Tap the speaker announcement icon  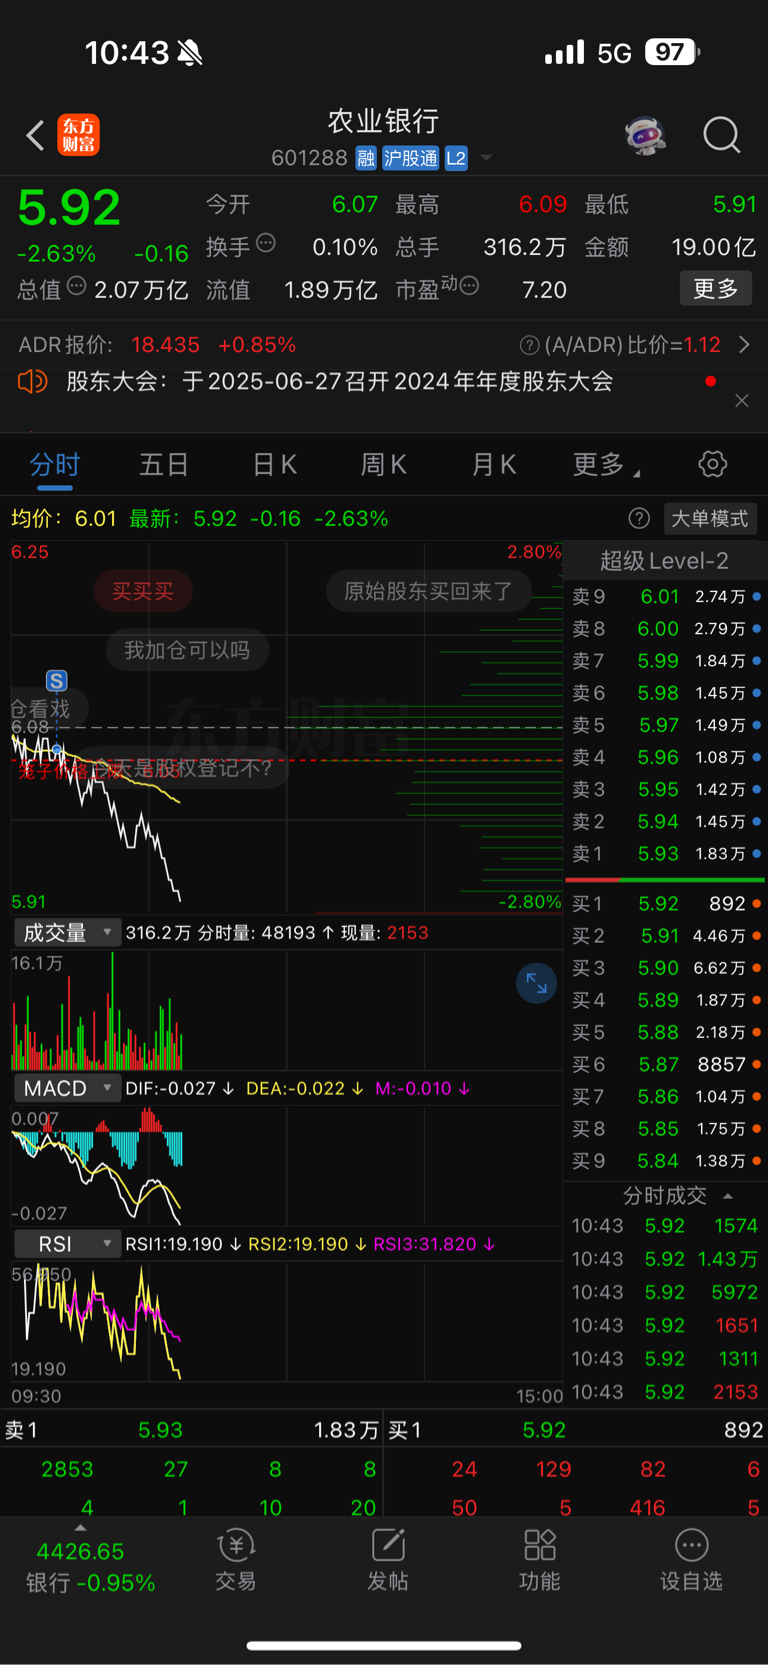point(33,381)
